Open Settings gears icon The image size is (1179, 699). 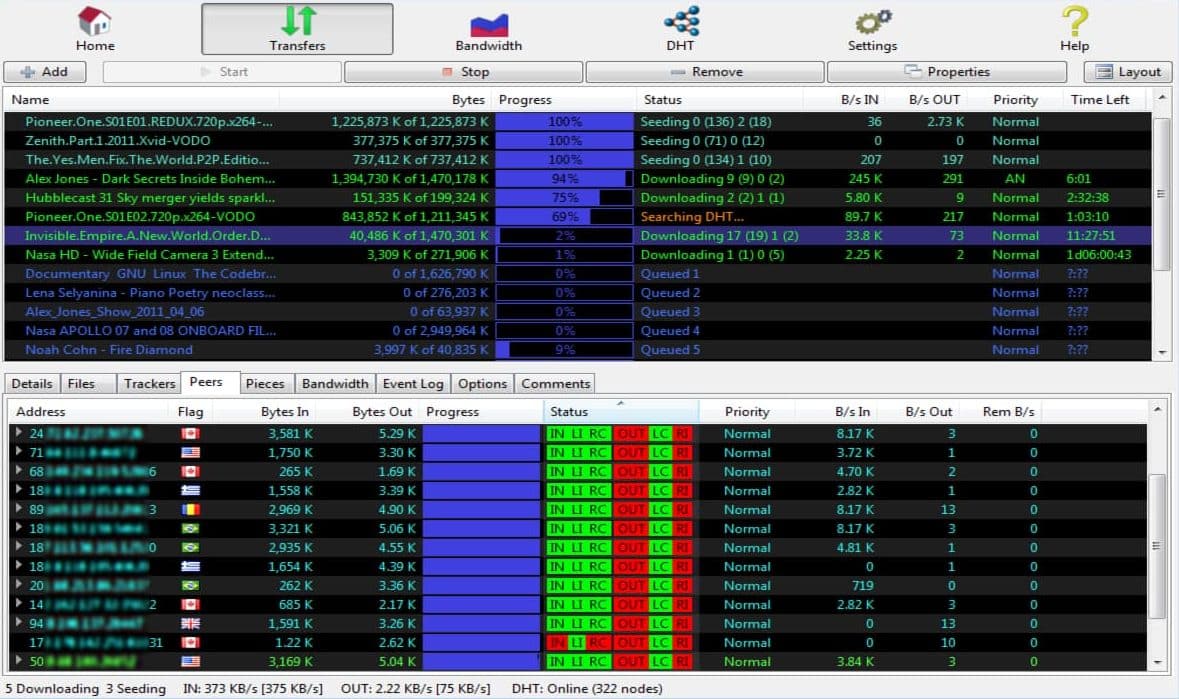(872, 22)
